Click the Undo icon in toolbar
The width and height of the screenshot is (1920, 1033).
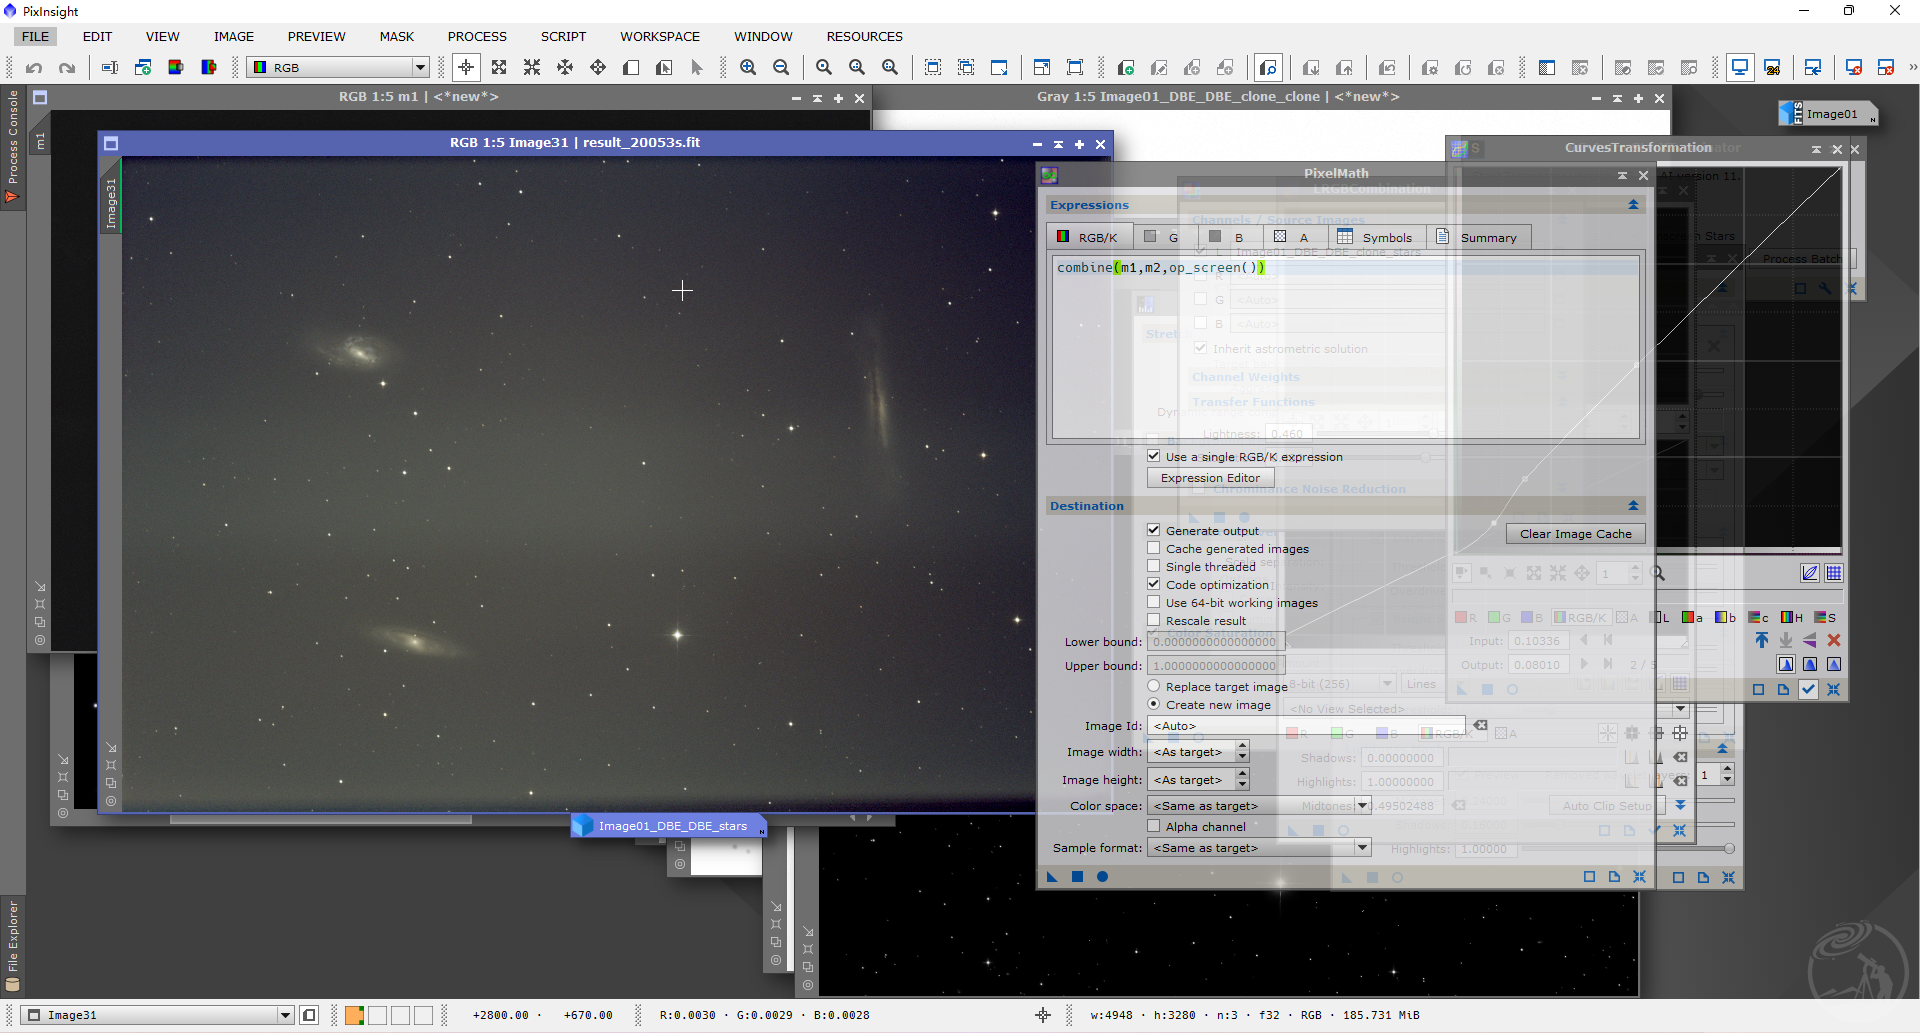tap(34, 68)
